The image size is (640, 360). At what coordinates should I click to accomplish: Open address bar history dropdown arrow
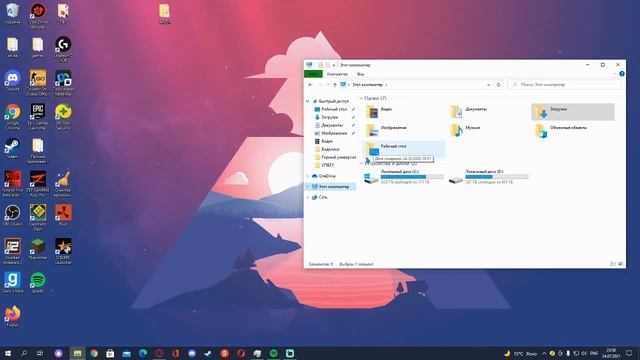tap(489, 85)
